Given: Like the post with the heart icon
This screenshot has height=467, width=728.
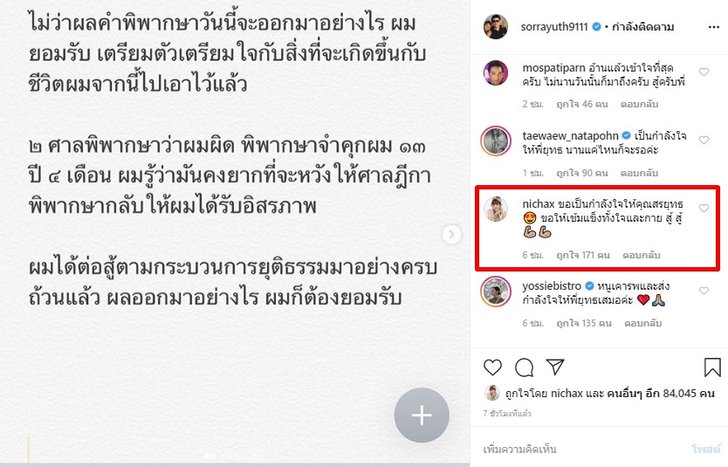Looking at the screenshot, I should point(493,367).
